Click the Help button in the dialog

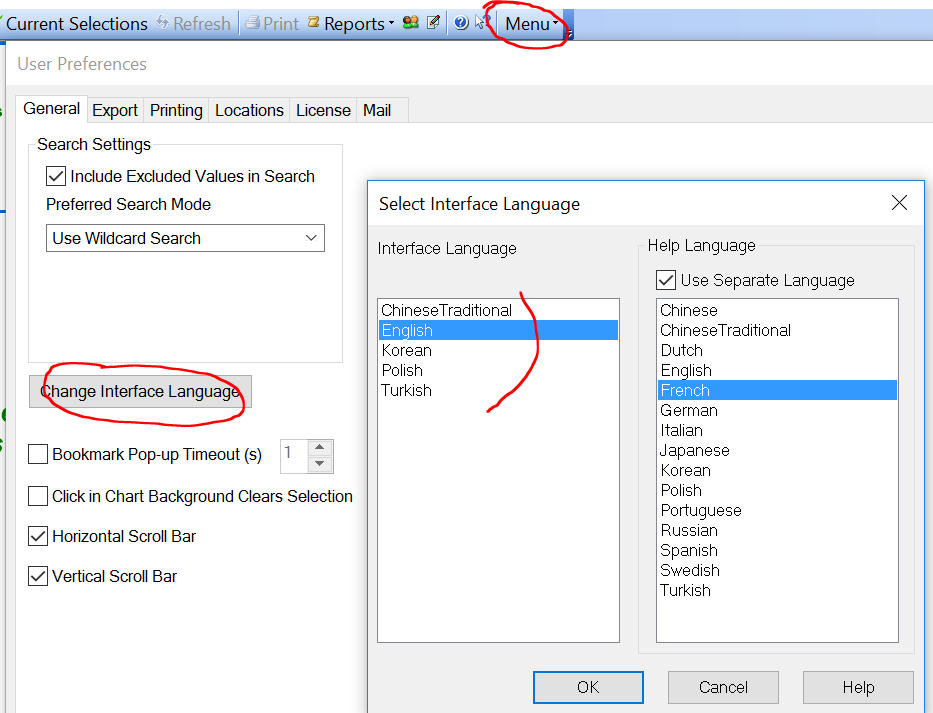pyautogui.click(x=858, y=687)
